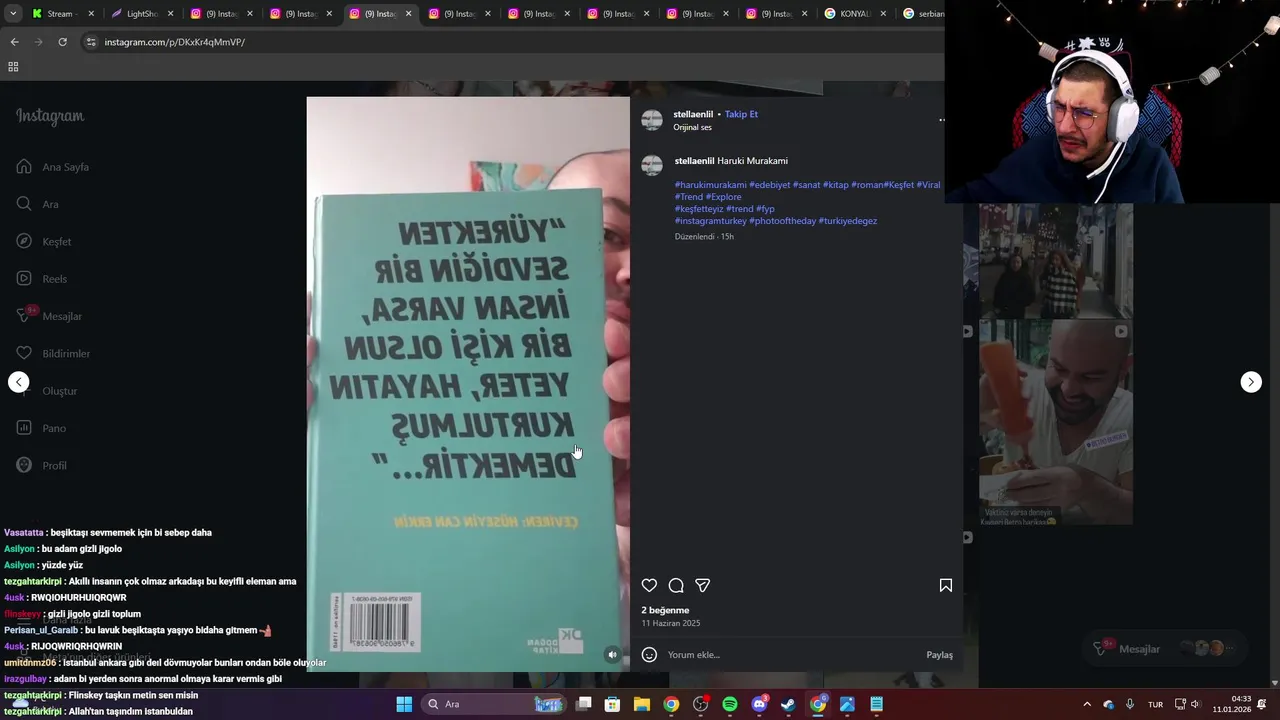
Task: Open Ana Sayfa in Instagram sidebar
Action: click(x=54, y=167)
